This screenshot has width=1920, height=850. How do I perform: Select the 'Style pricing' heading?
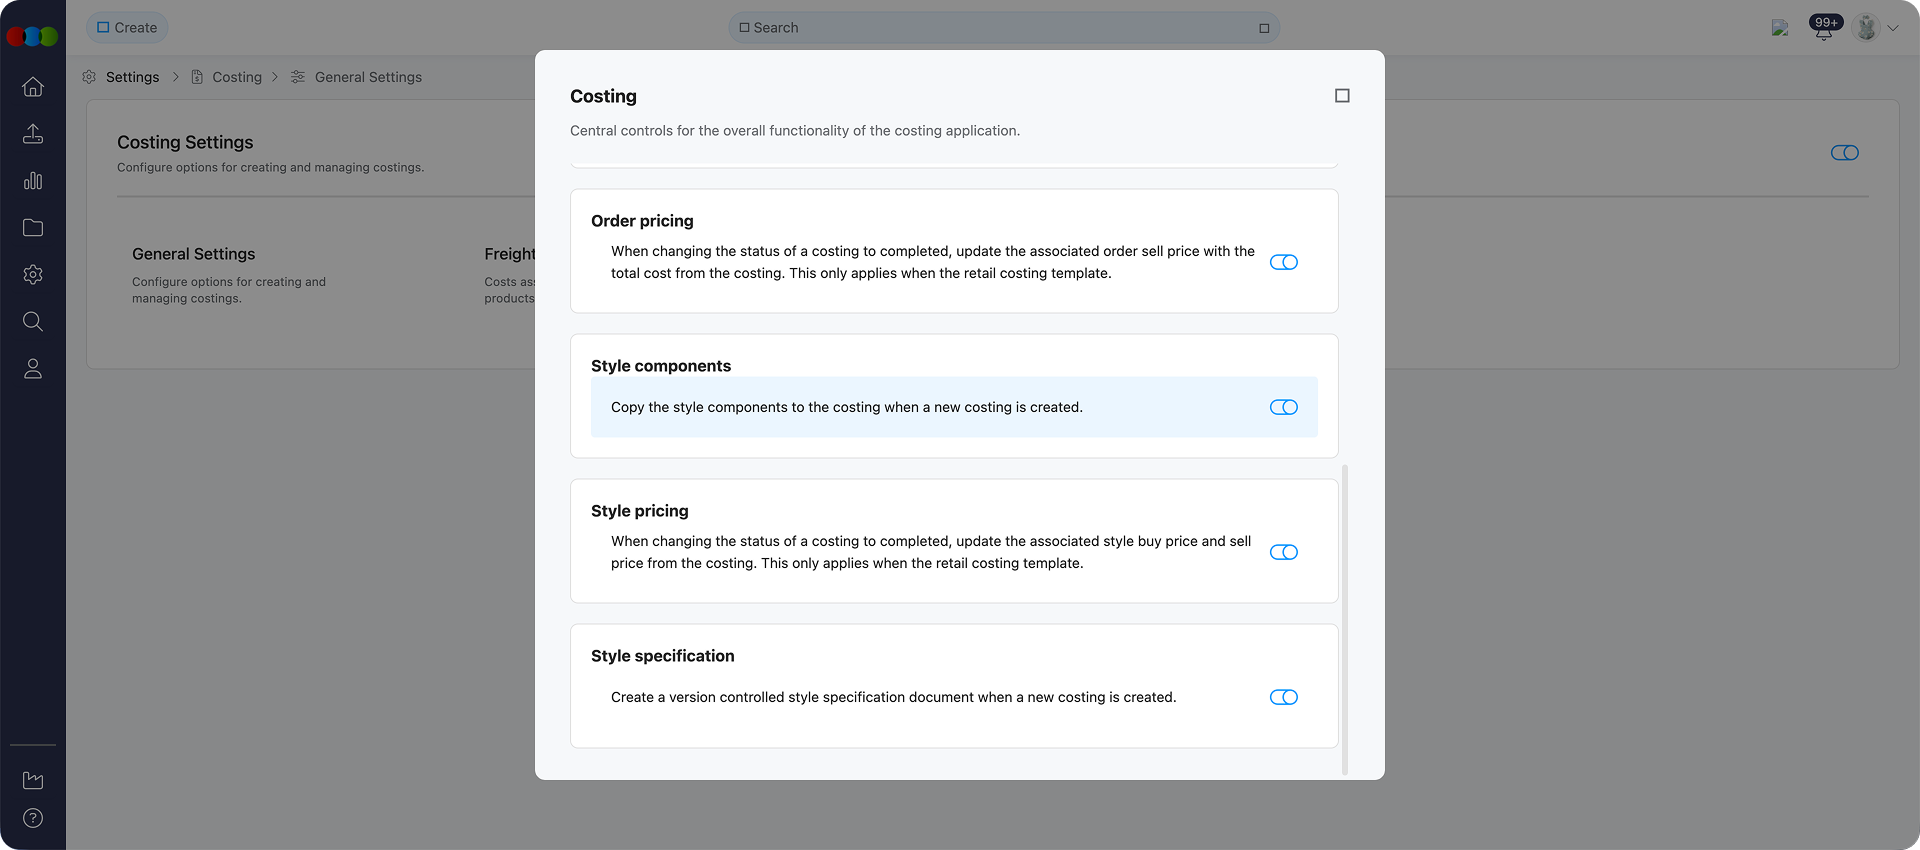[640, 511]
